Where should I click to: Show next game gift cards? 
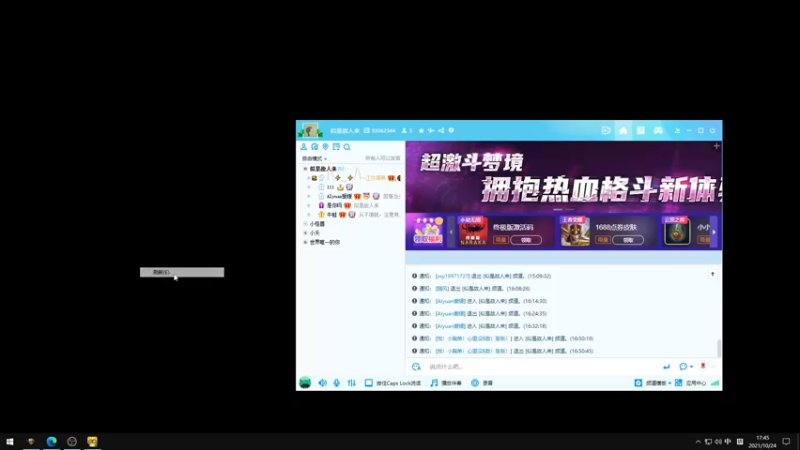coord(714,232)
